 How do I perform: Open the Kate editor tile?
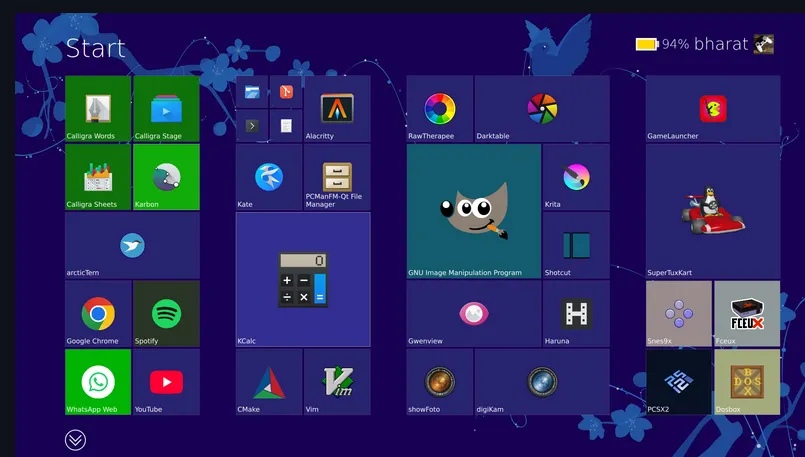click(269, 177)
